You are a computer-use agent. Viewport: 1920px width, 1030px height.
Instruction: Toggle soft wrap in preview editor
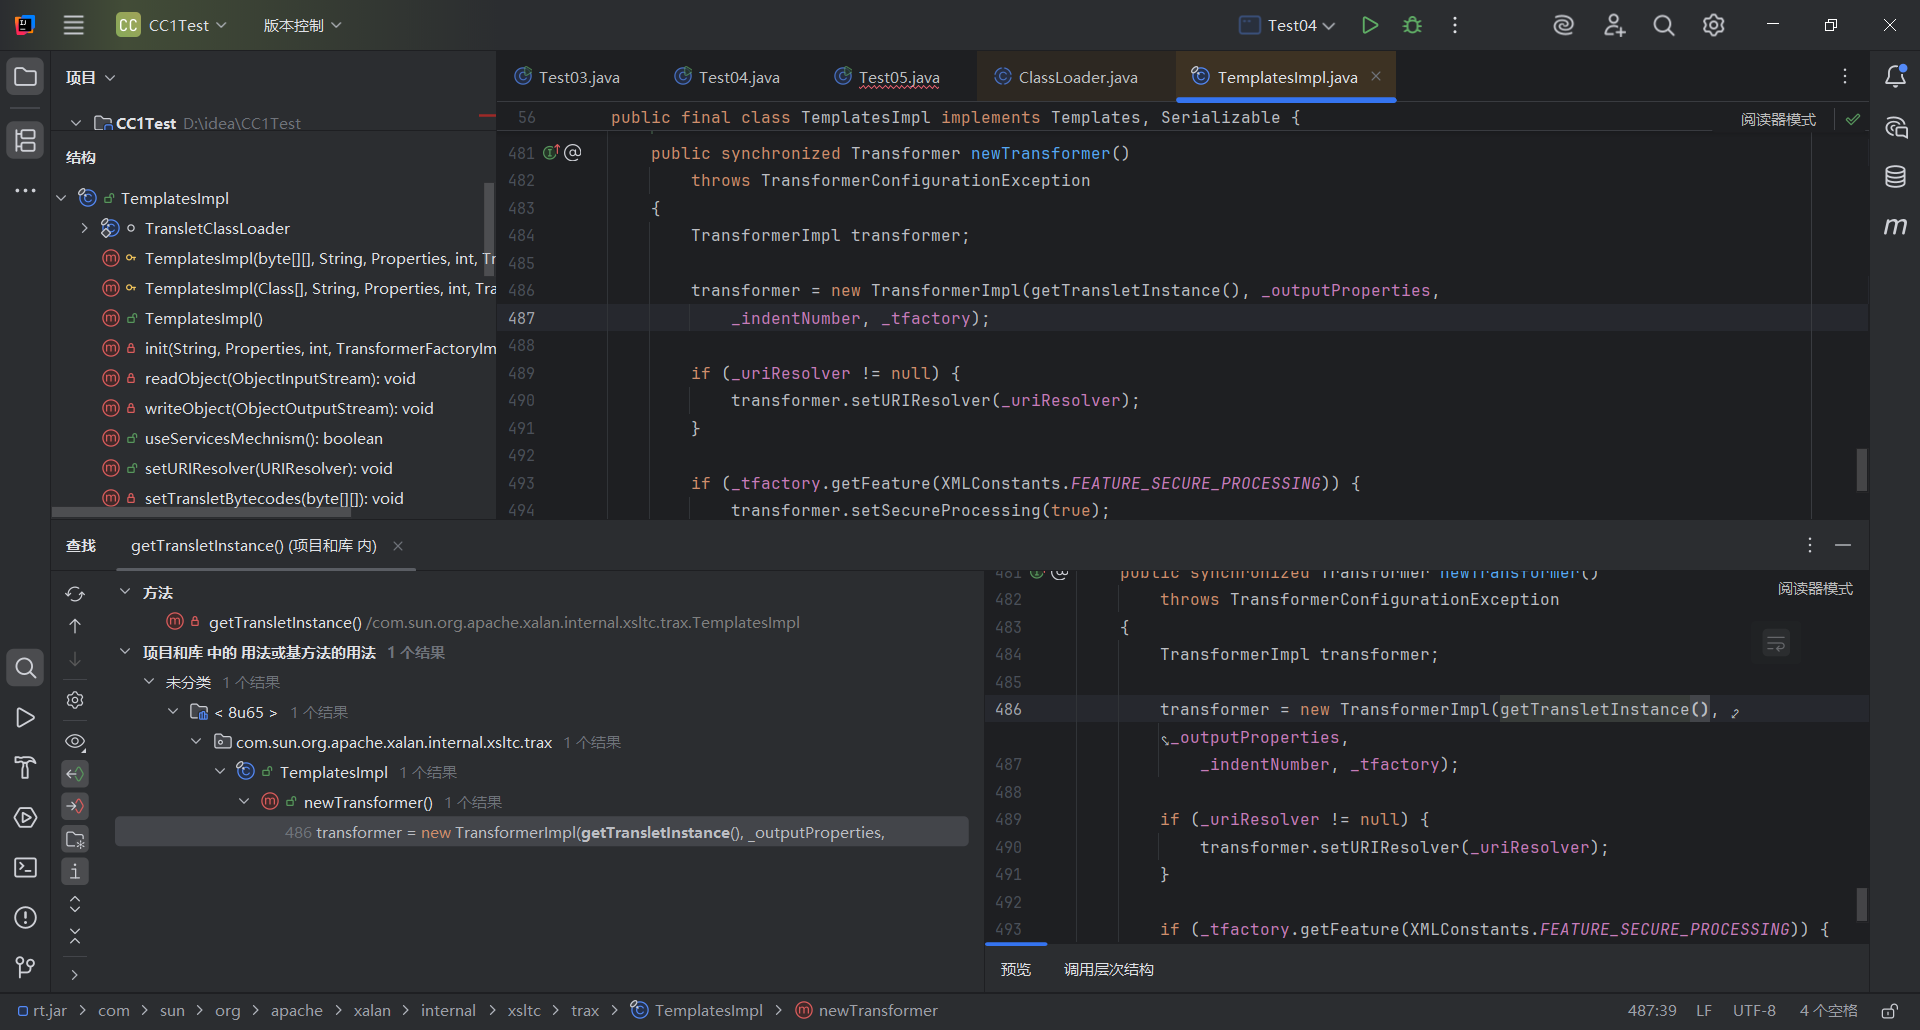[1776, 643]
